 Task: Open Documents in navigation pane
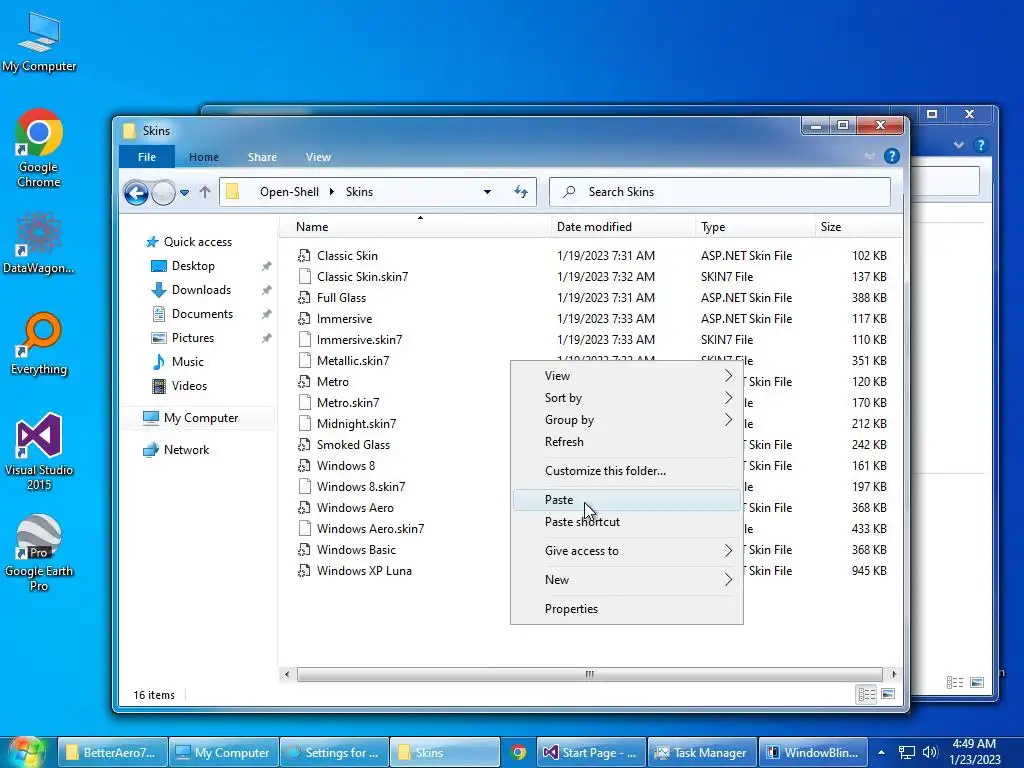(x=202, y=314)
